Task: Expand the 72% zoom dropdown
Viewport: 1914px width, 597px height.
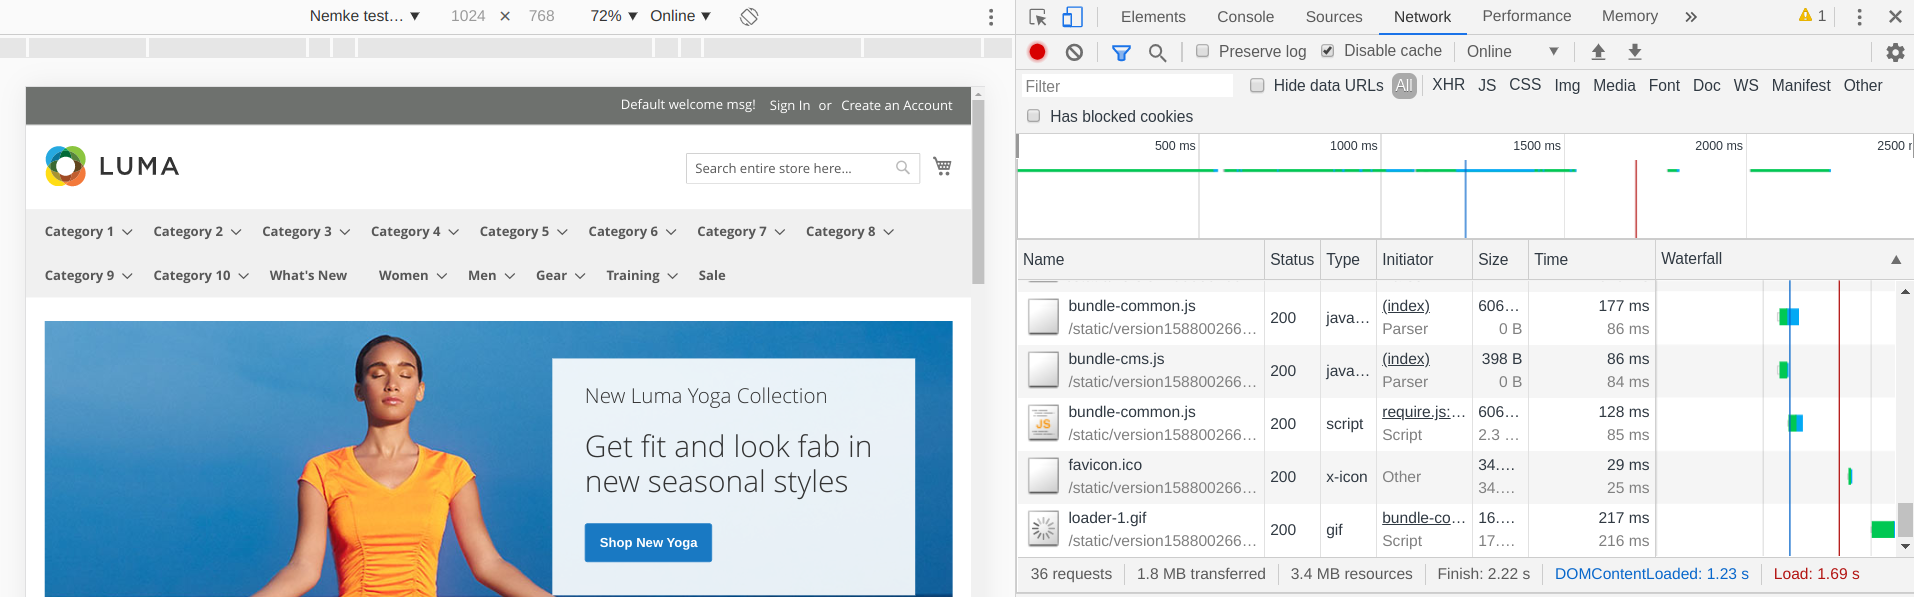Action: (613, 16)
